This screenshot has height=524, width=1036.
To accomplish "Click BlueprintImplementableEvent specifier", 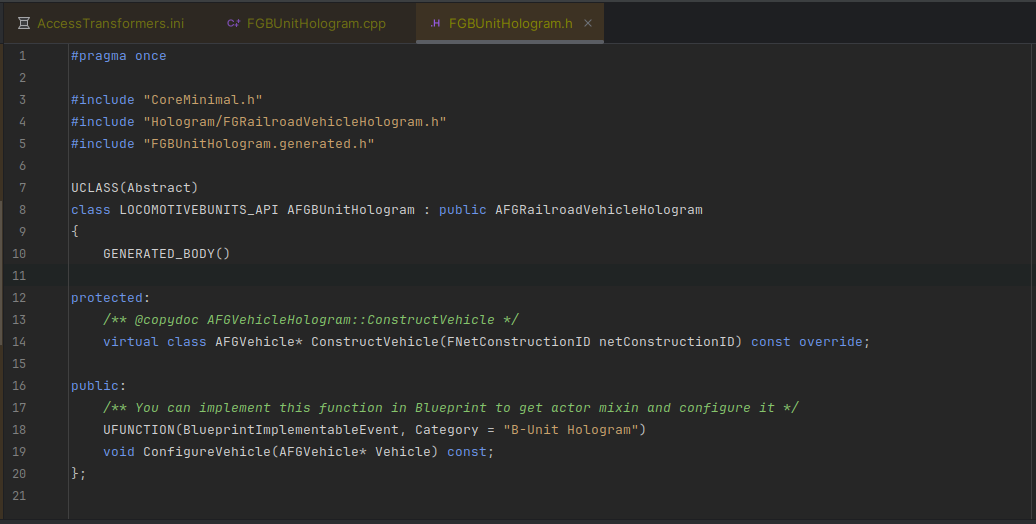I will tap(291, 430).
